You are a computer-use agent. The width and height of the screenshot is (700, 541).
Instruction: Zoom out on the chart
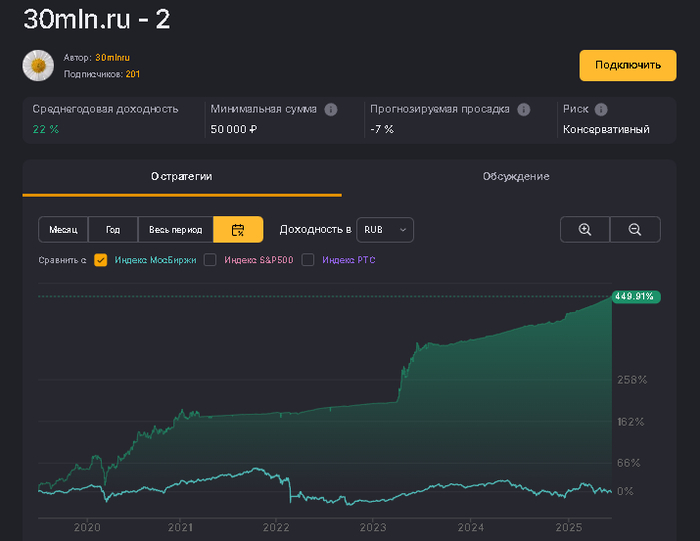tap(635, 230)
